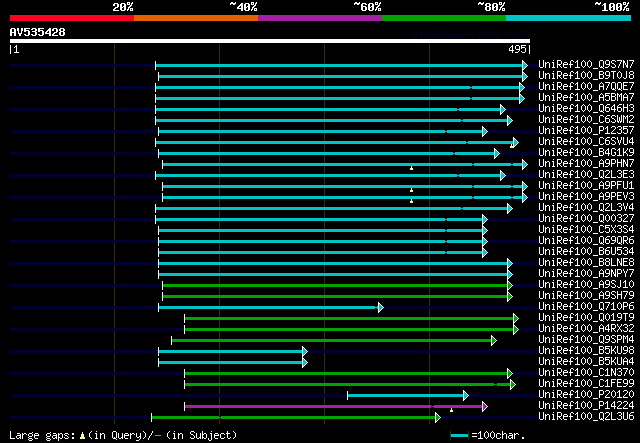Select the UniRef100_B5KUA4 label
Image resolution: width=640 pixels, height=443 pixels.
586,362
